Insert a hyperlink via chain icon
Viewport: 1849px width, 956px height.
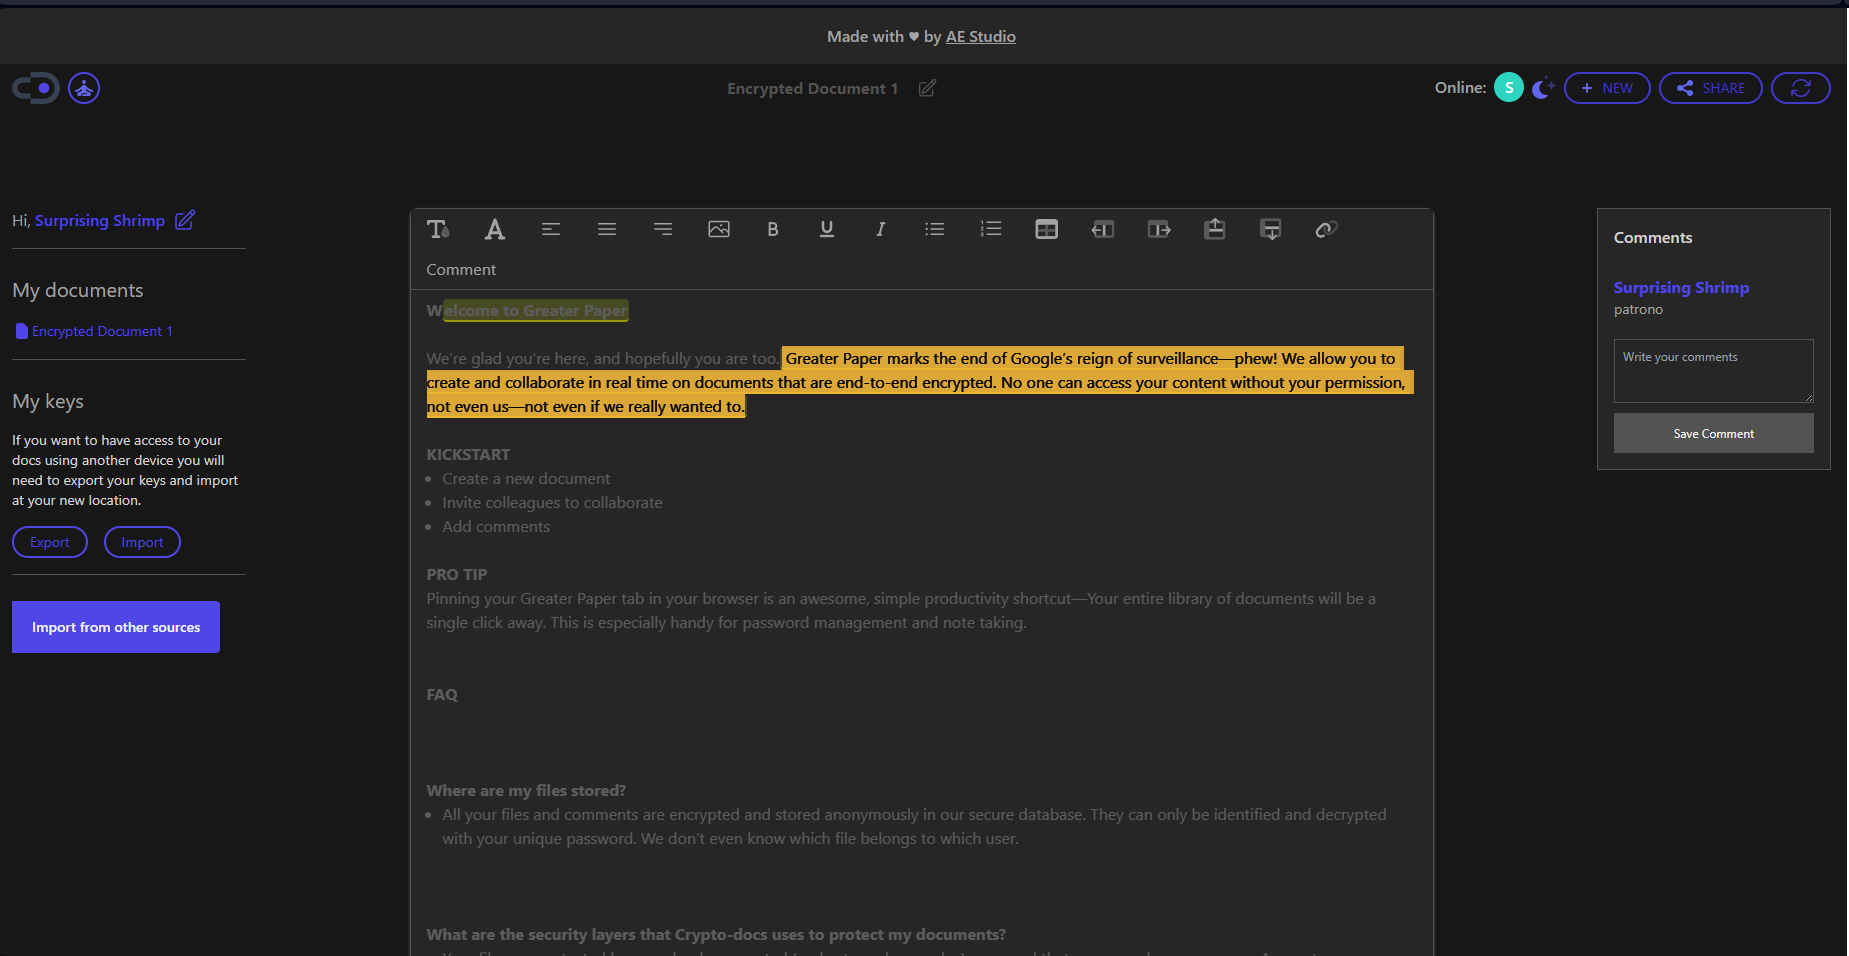1326,229
